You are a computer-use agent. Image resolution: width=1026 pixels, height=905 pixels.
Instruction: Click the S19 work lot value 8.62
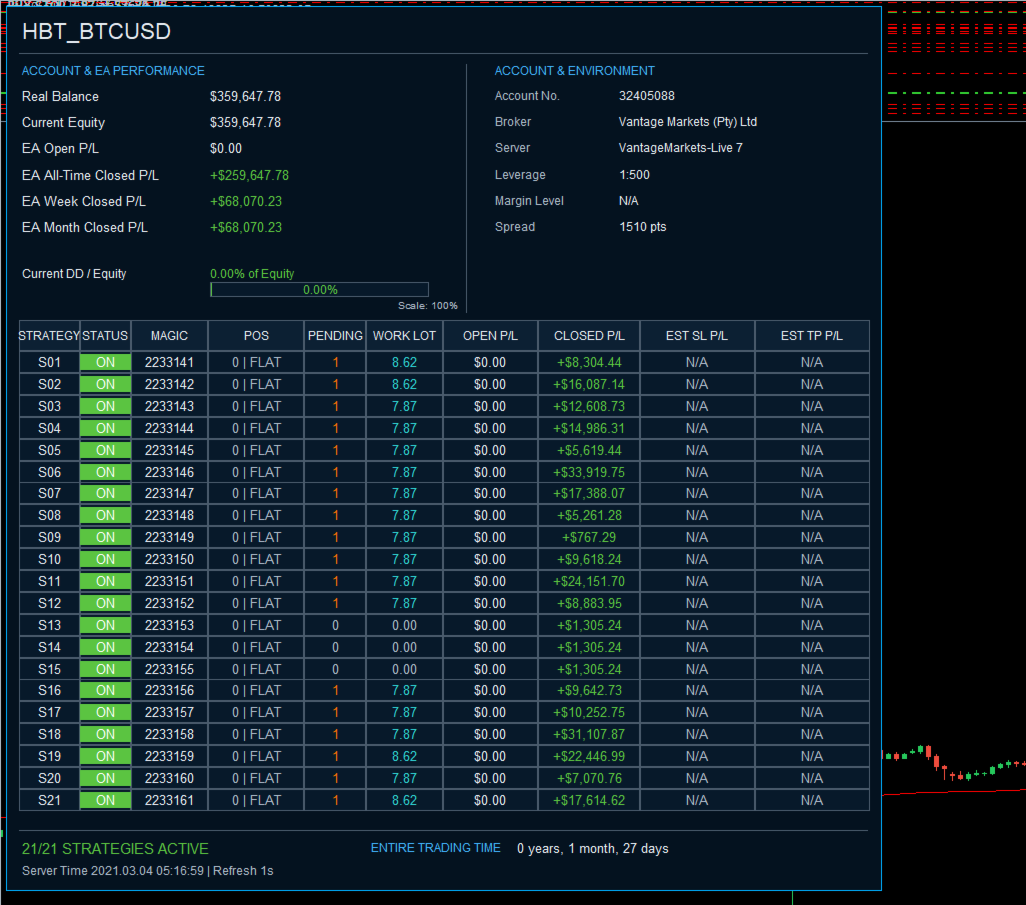404,756
